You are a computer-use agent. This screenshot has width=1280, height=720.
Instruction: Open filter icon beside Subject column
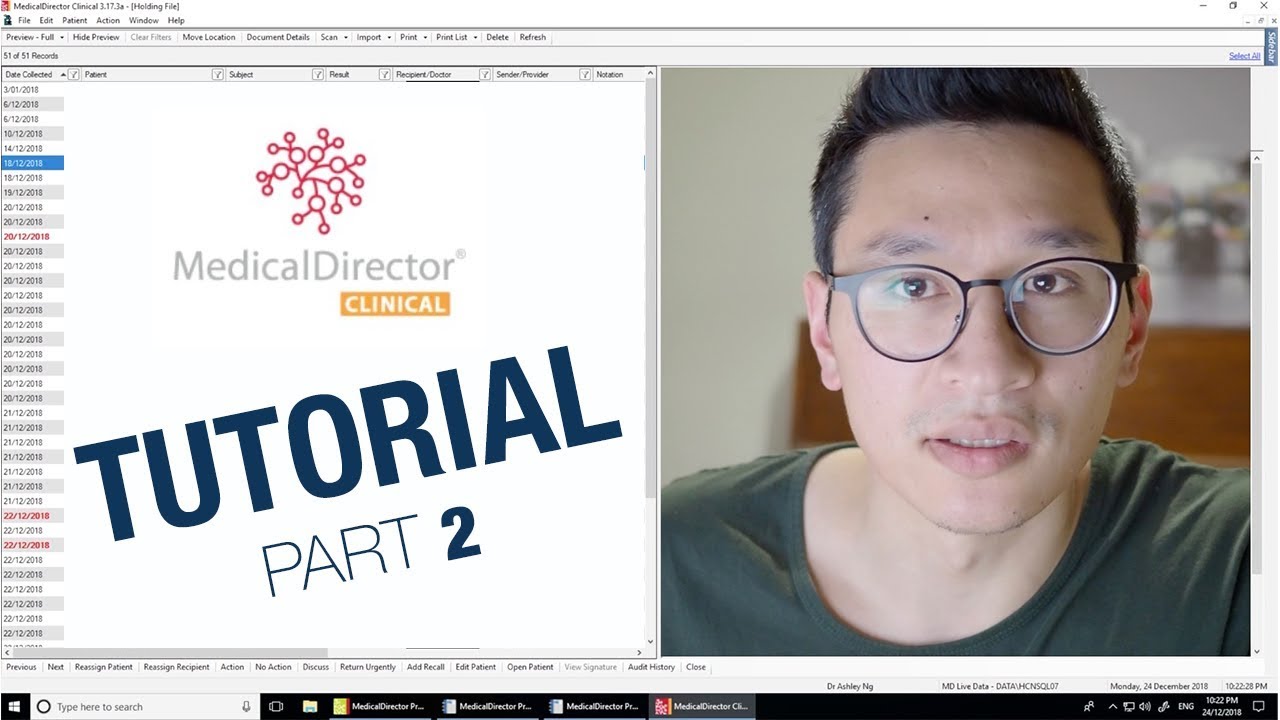(x=318, y=75)
